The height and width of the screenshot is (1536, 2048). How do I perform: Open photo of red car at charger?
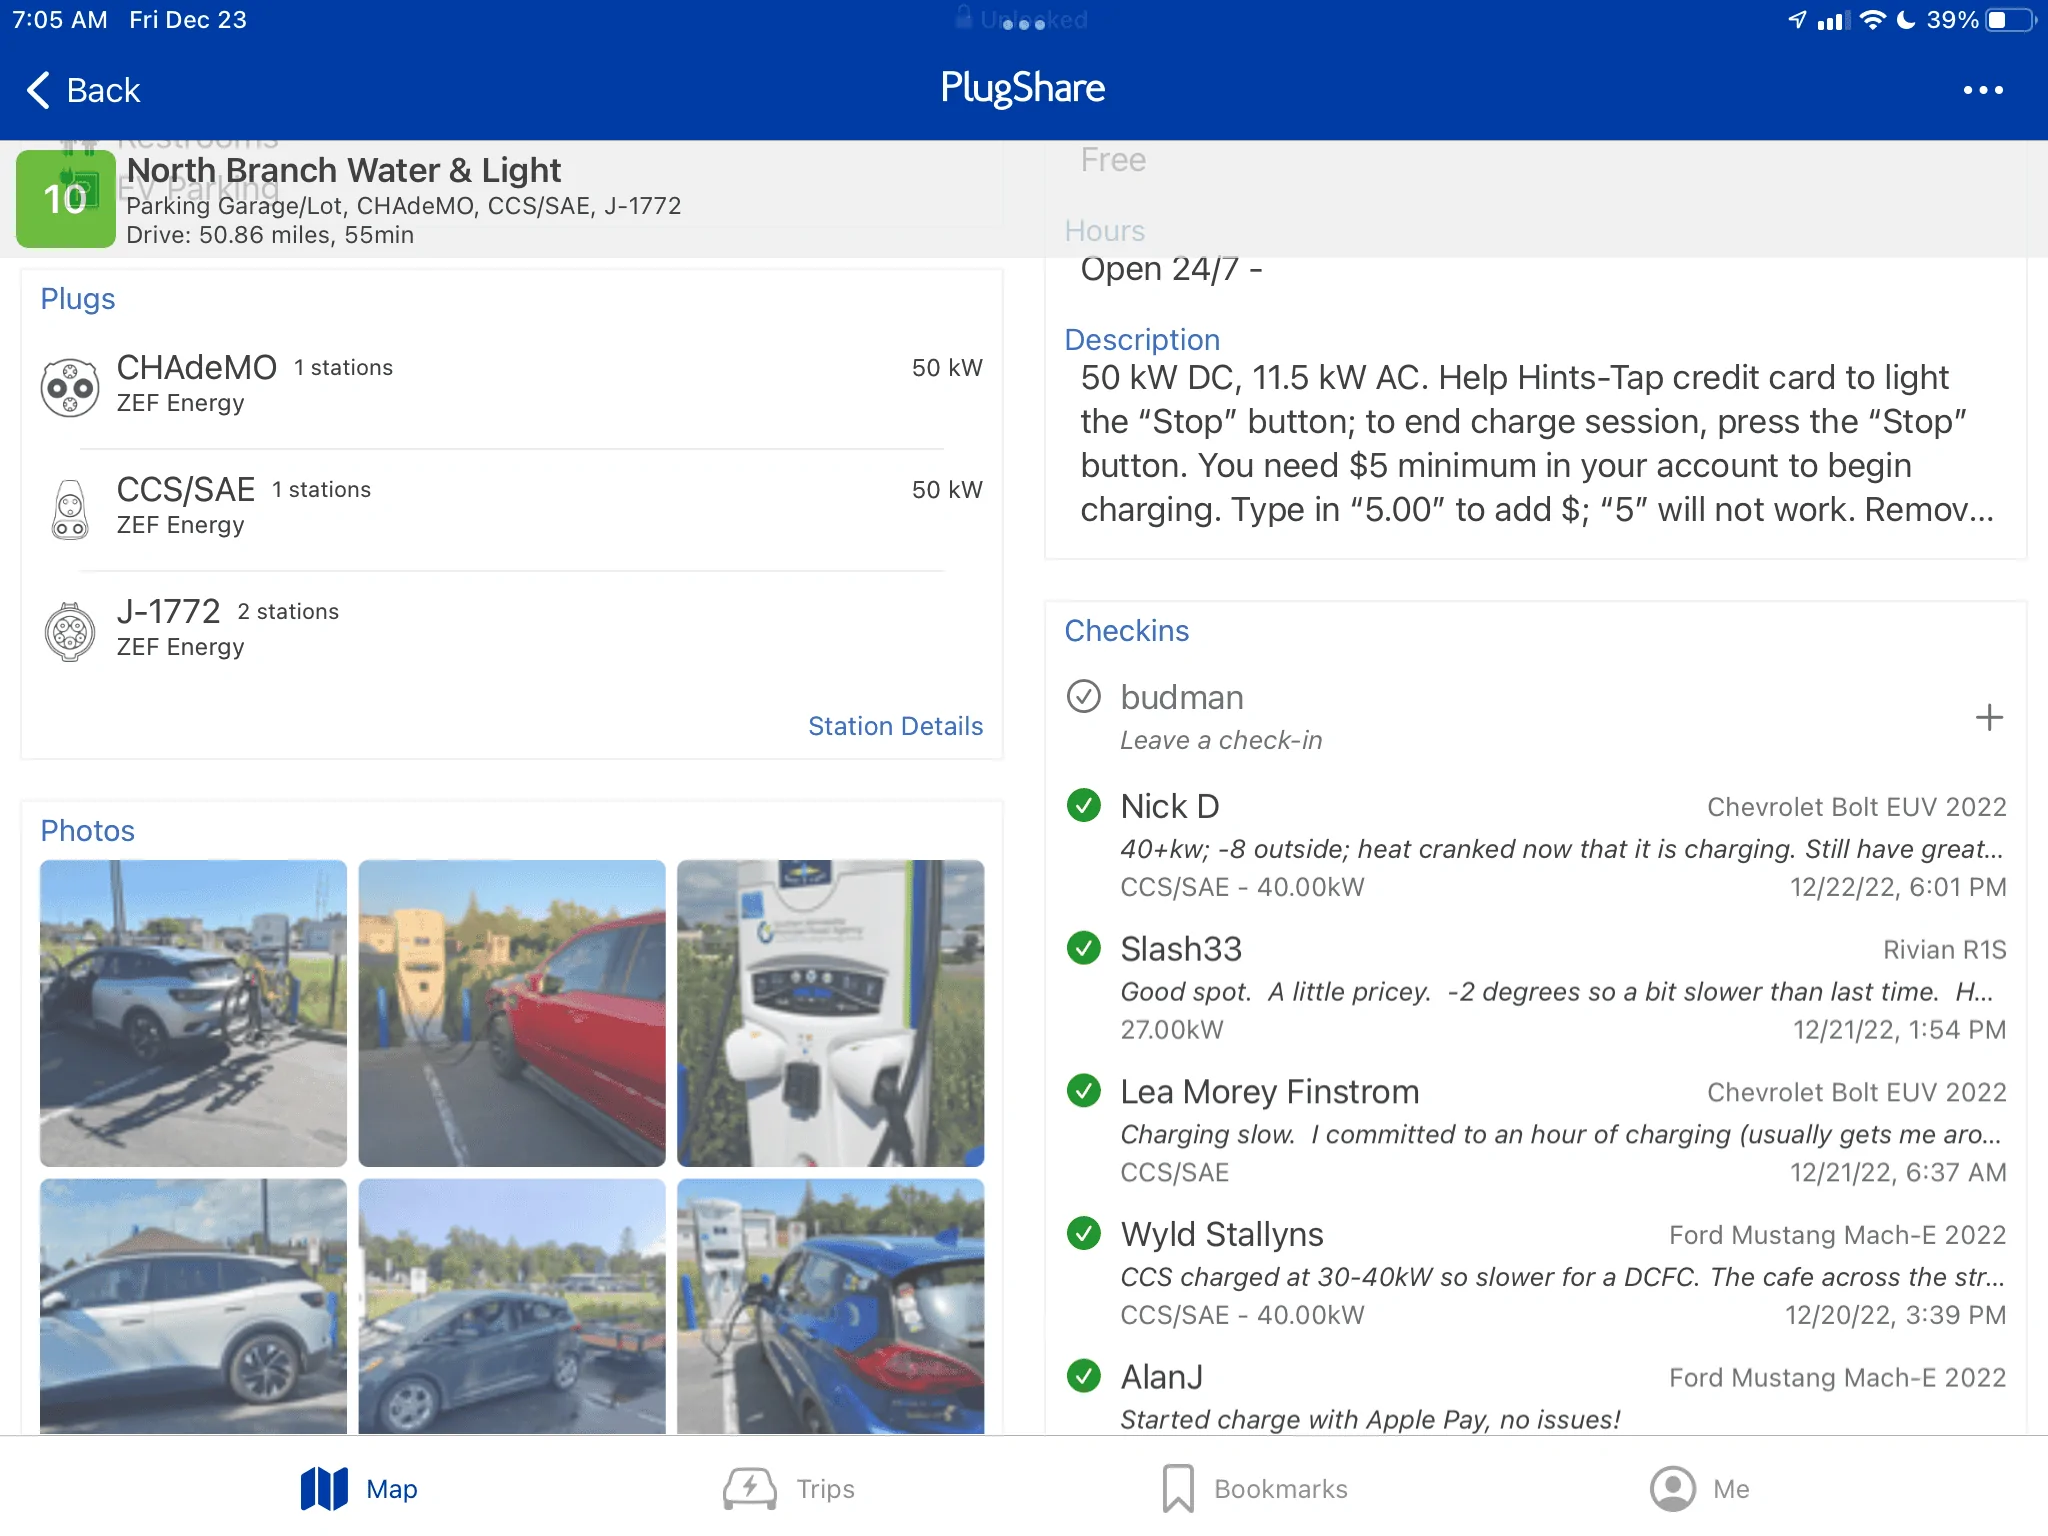click(x=512, y=1013)
